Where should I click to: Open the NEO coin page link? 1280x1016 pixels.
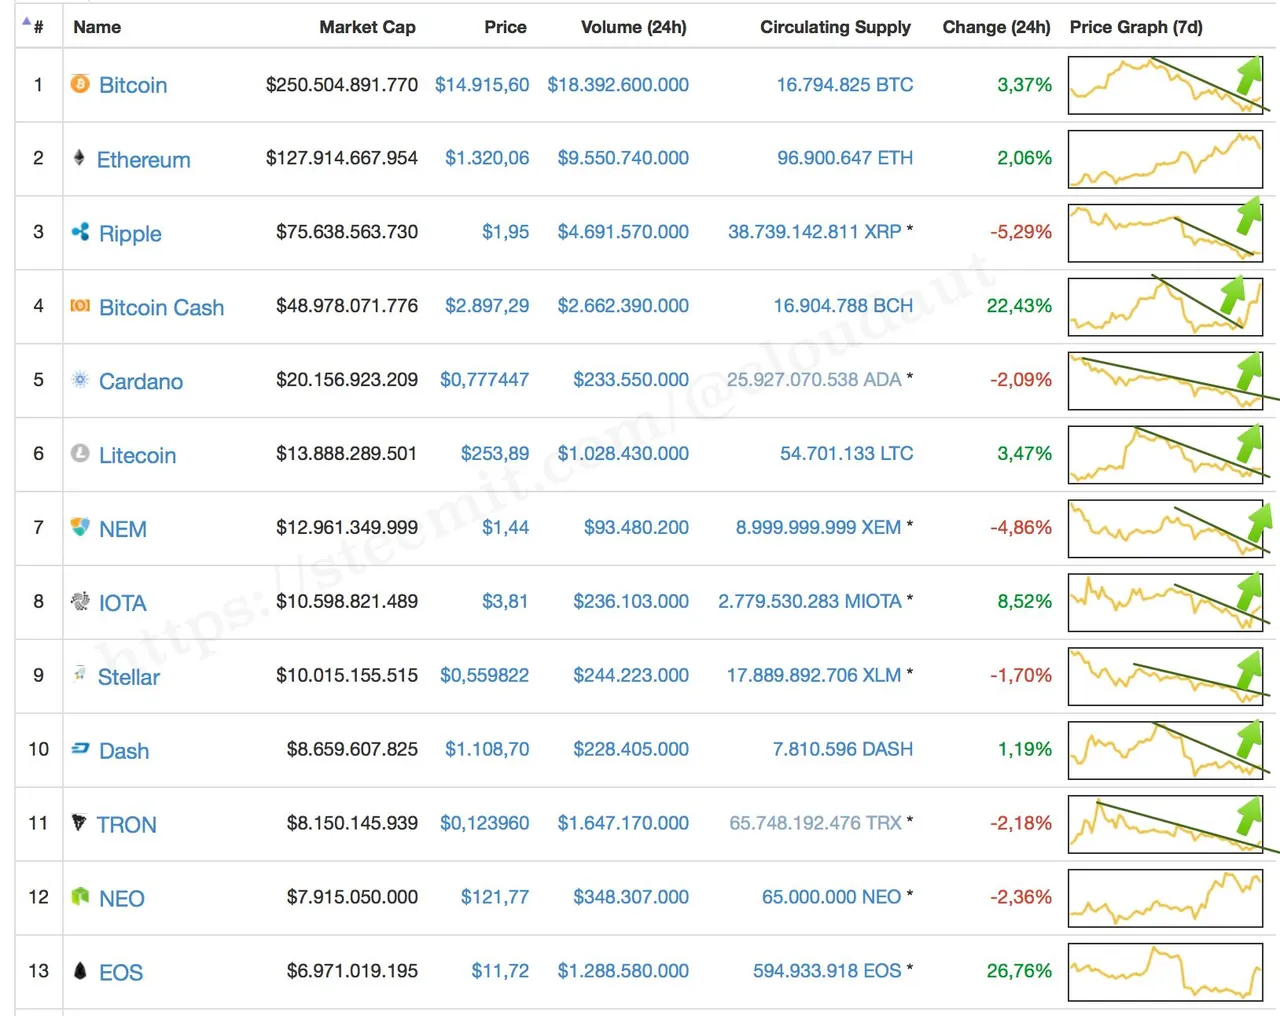point(121,899)
